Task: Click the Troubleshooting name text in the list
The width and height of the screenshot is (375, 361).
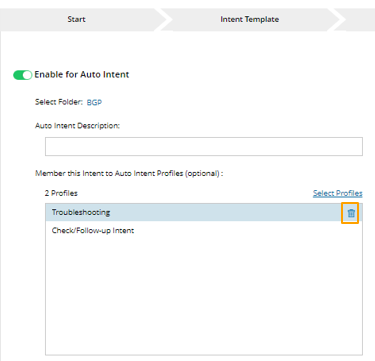Action: 81,212
